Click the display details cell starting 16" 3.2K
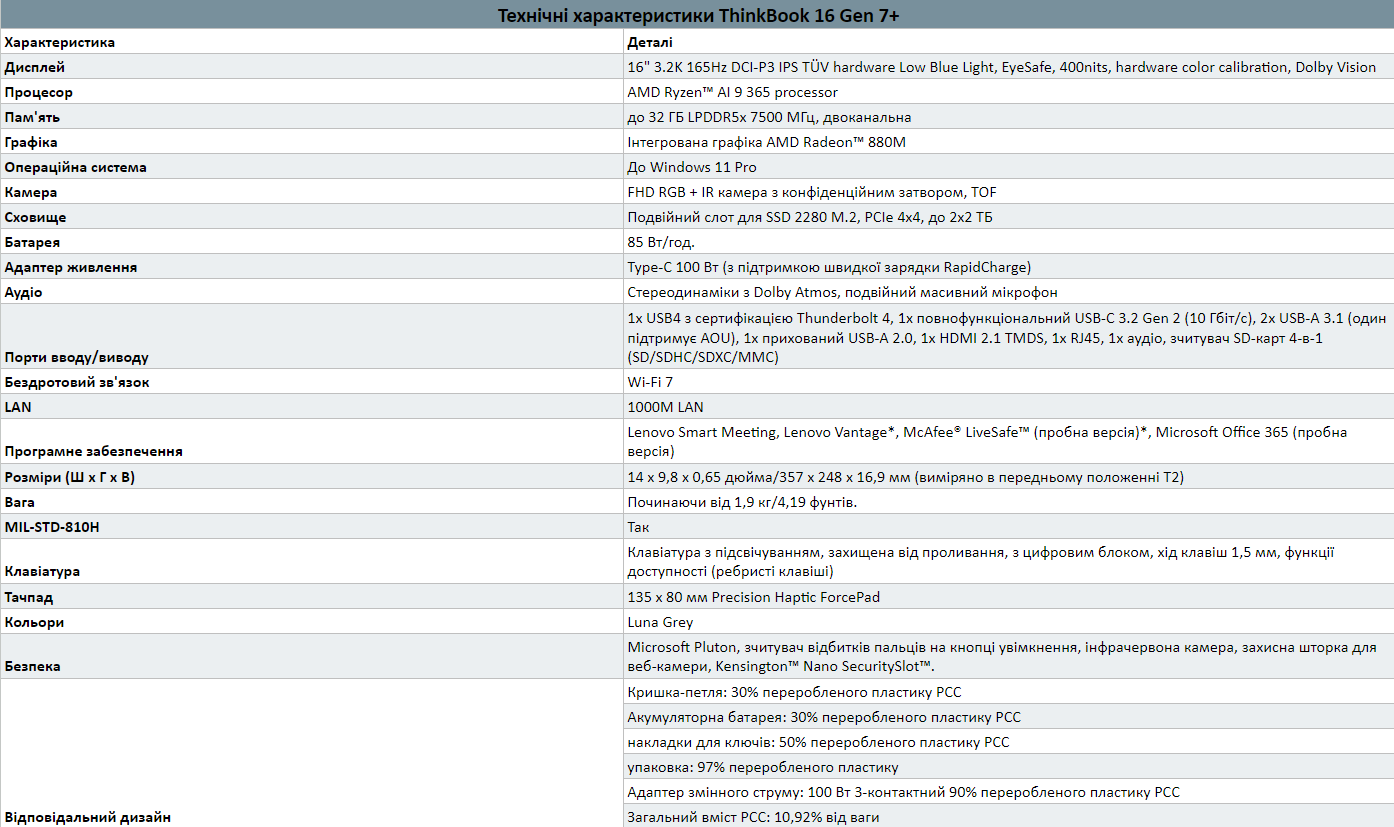The height and width of the screenshot is (827, 1394). click(1008, 67)
